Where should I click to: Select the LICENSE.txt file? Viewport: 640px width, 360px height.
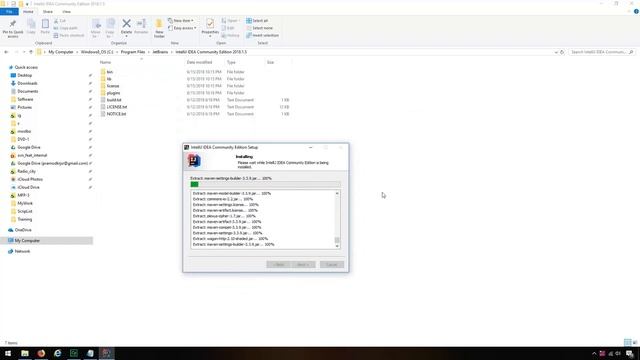pos(117,107)
